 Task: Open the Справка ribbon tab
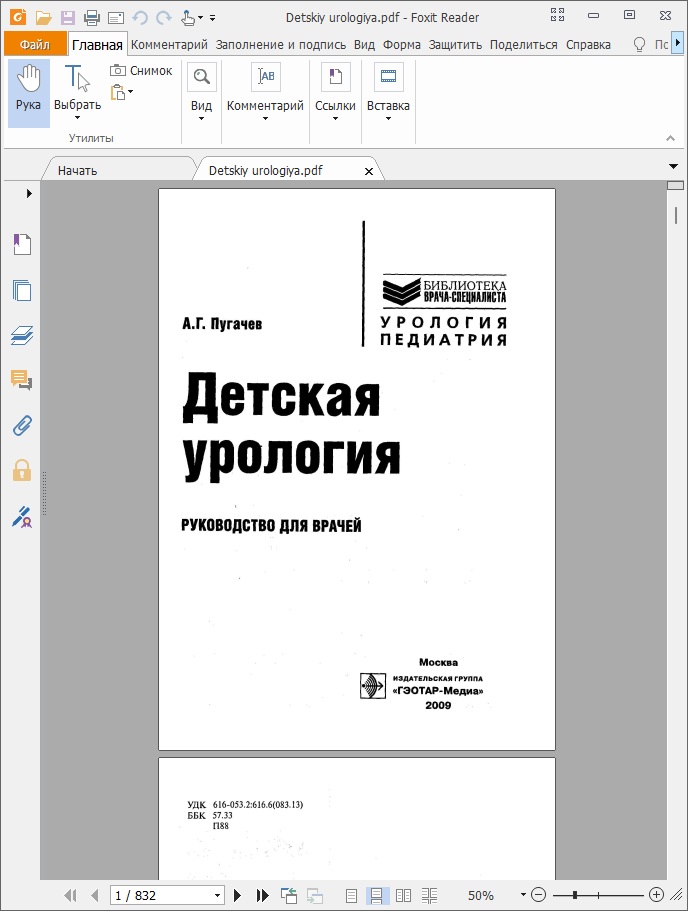point(588,45)
